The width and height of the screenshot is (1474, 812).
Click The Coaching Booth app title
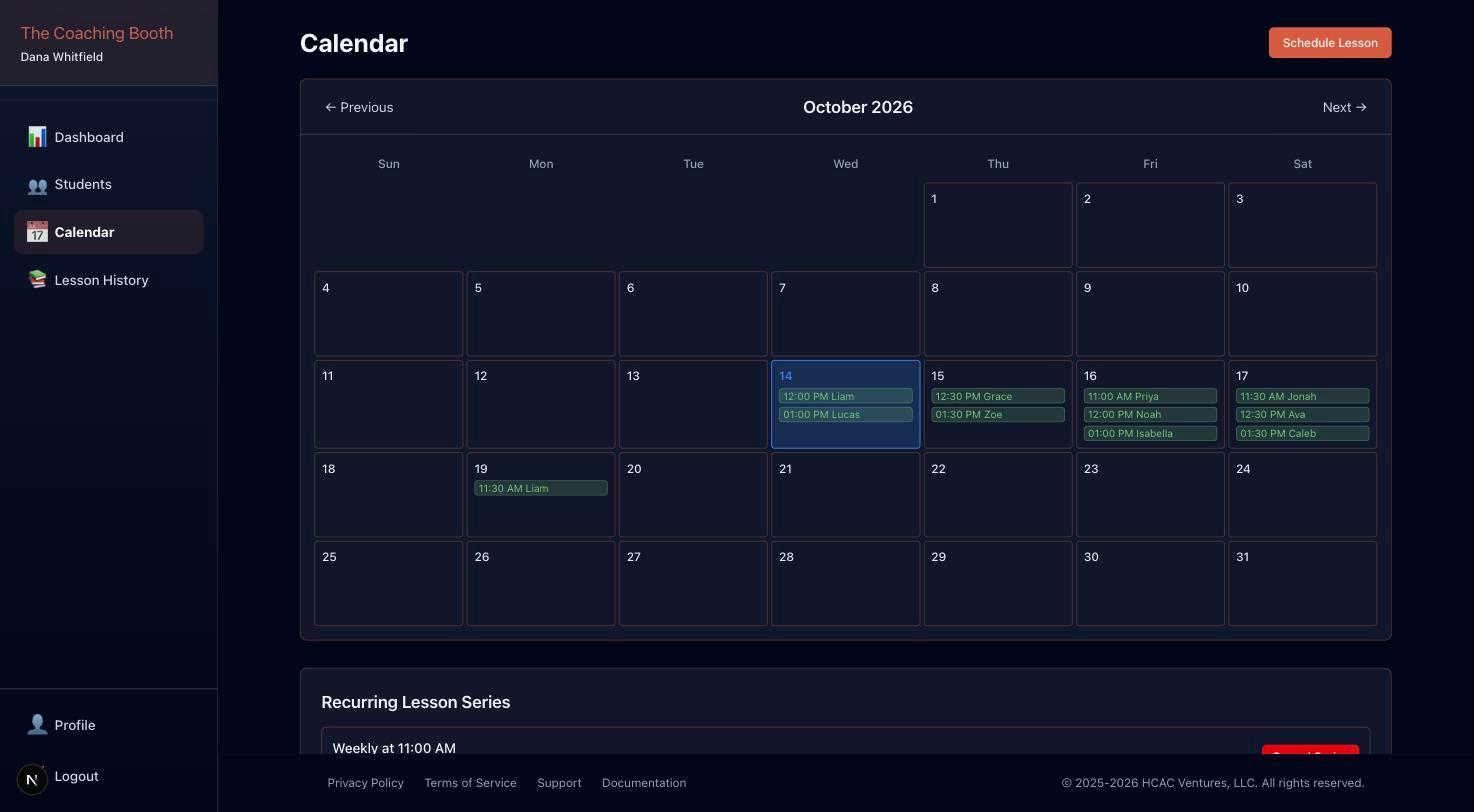[97, 33]
